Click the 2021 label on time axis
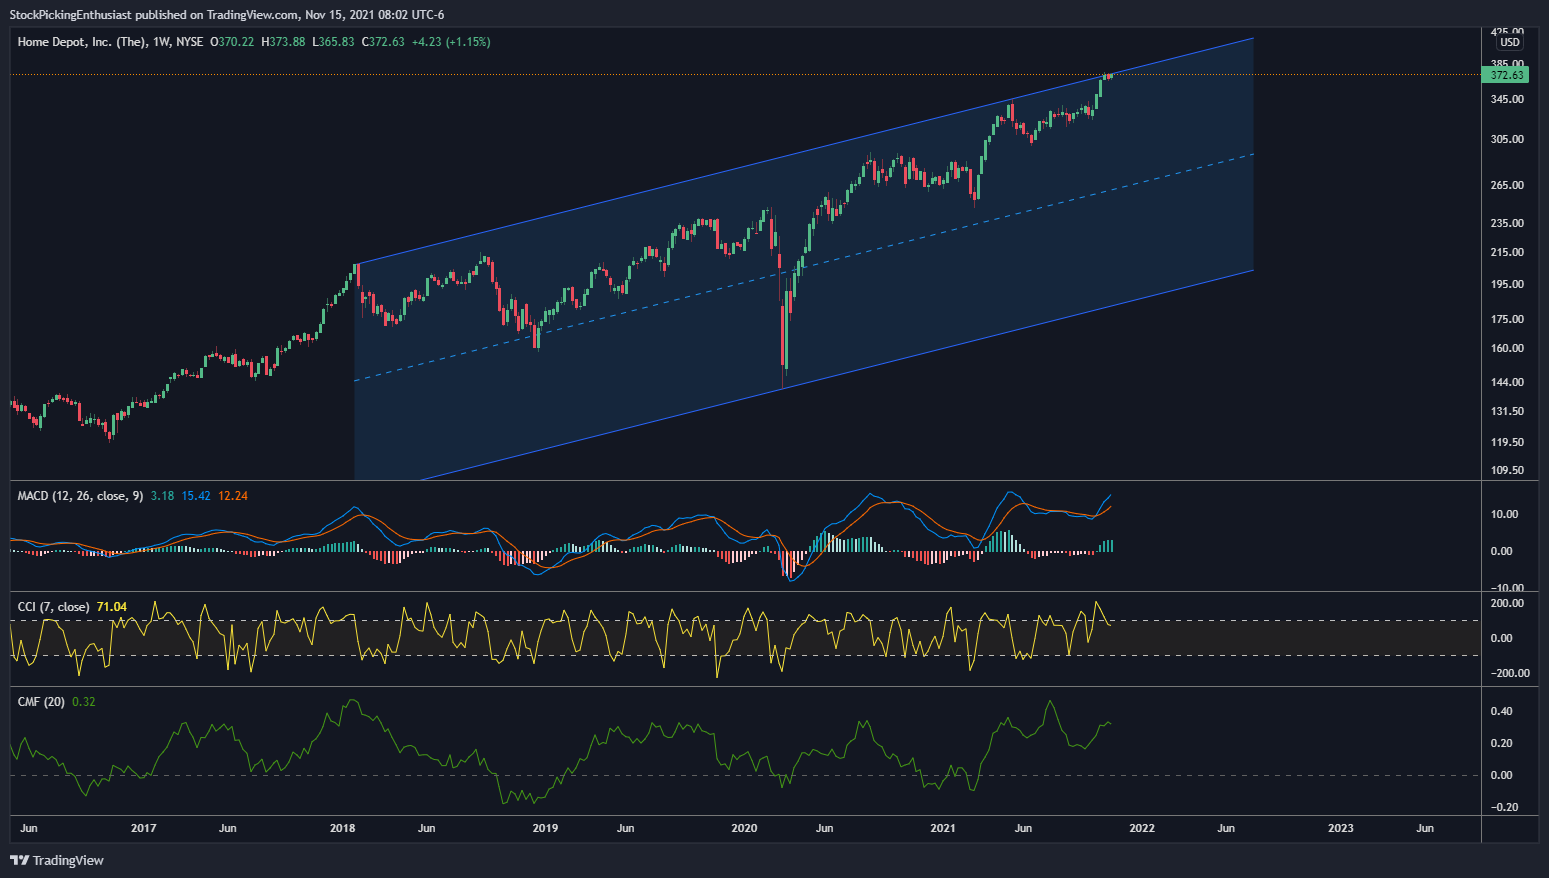 (x=943, y=829)
